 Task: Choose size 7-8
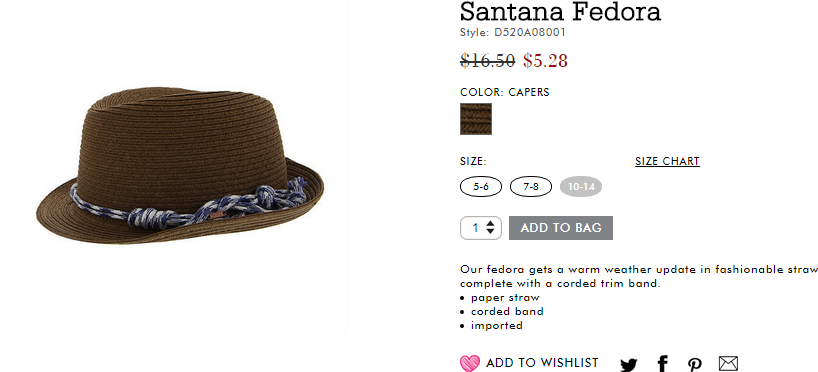pyautogui.click(x=531, y=186)
